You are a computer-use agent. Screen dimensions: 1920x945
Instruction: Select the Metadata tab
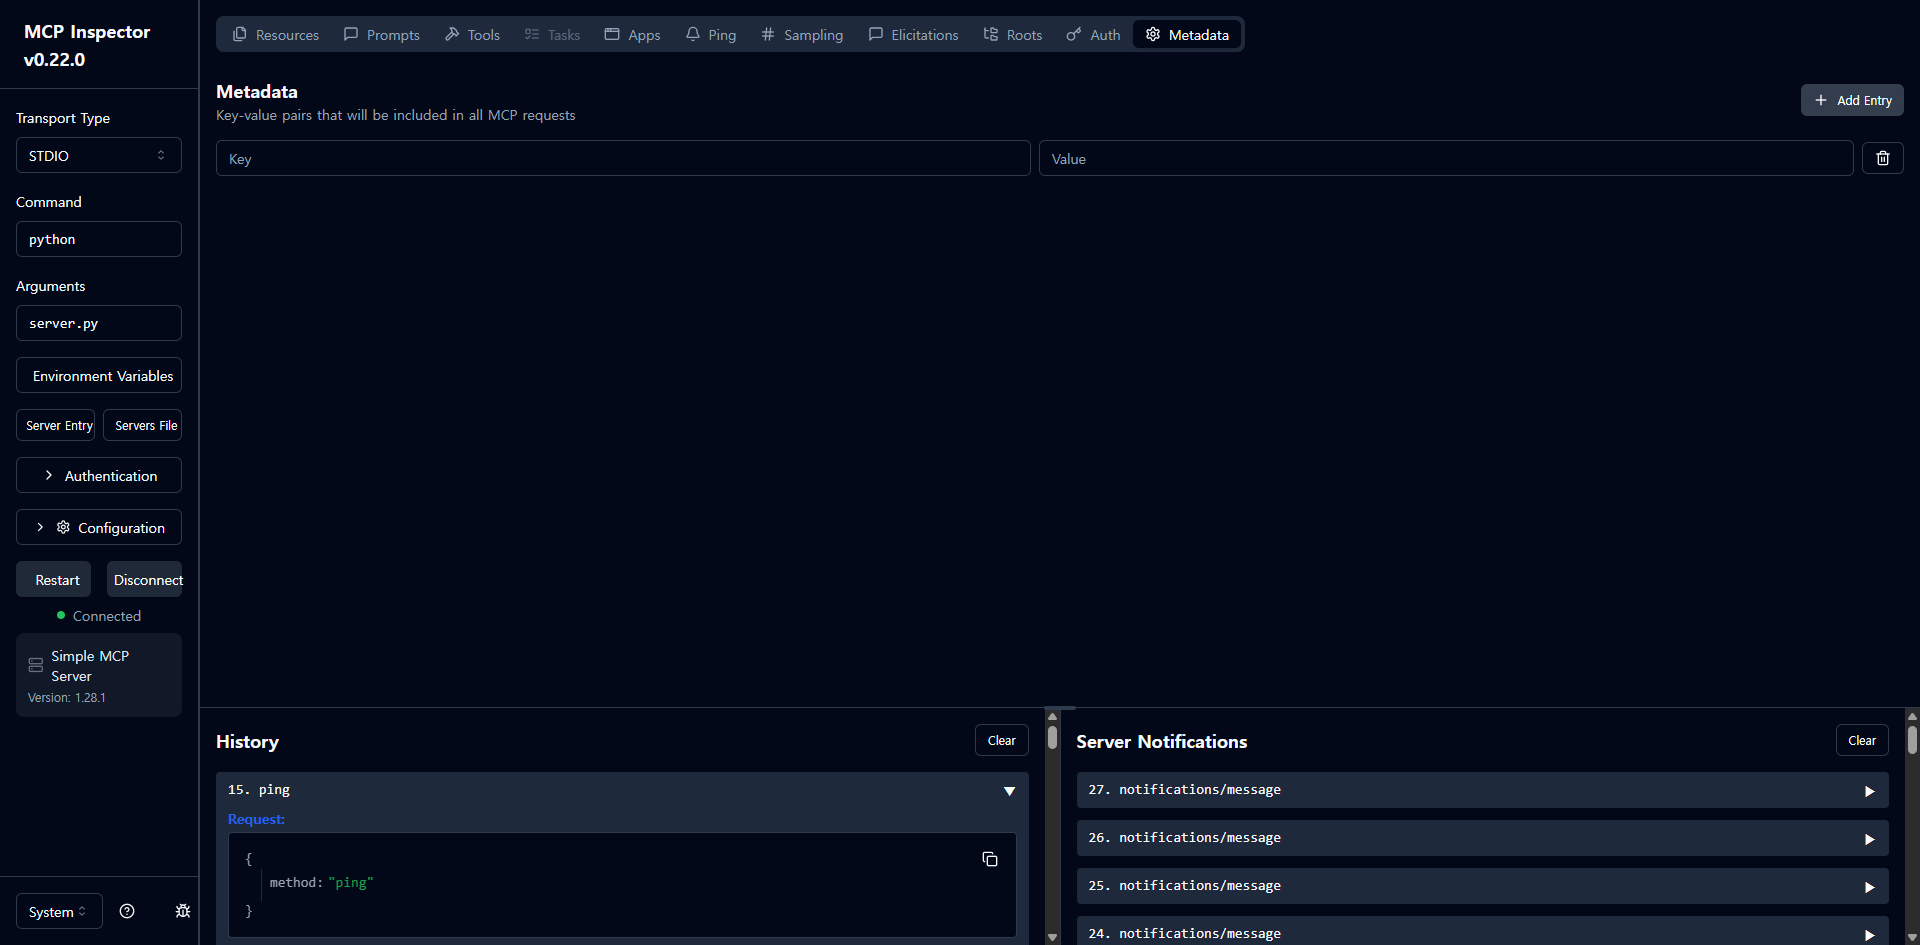[x=1187, y=35]
